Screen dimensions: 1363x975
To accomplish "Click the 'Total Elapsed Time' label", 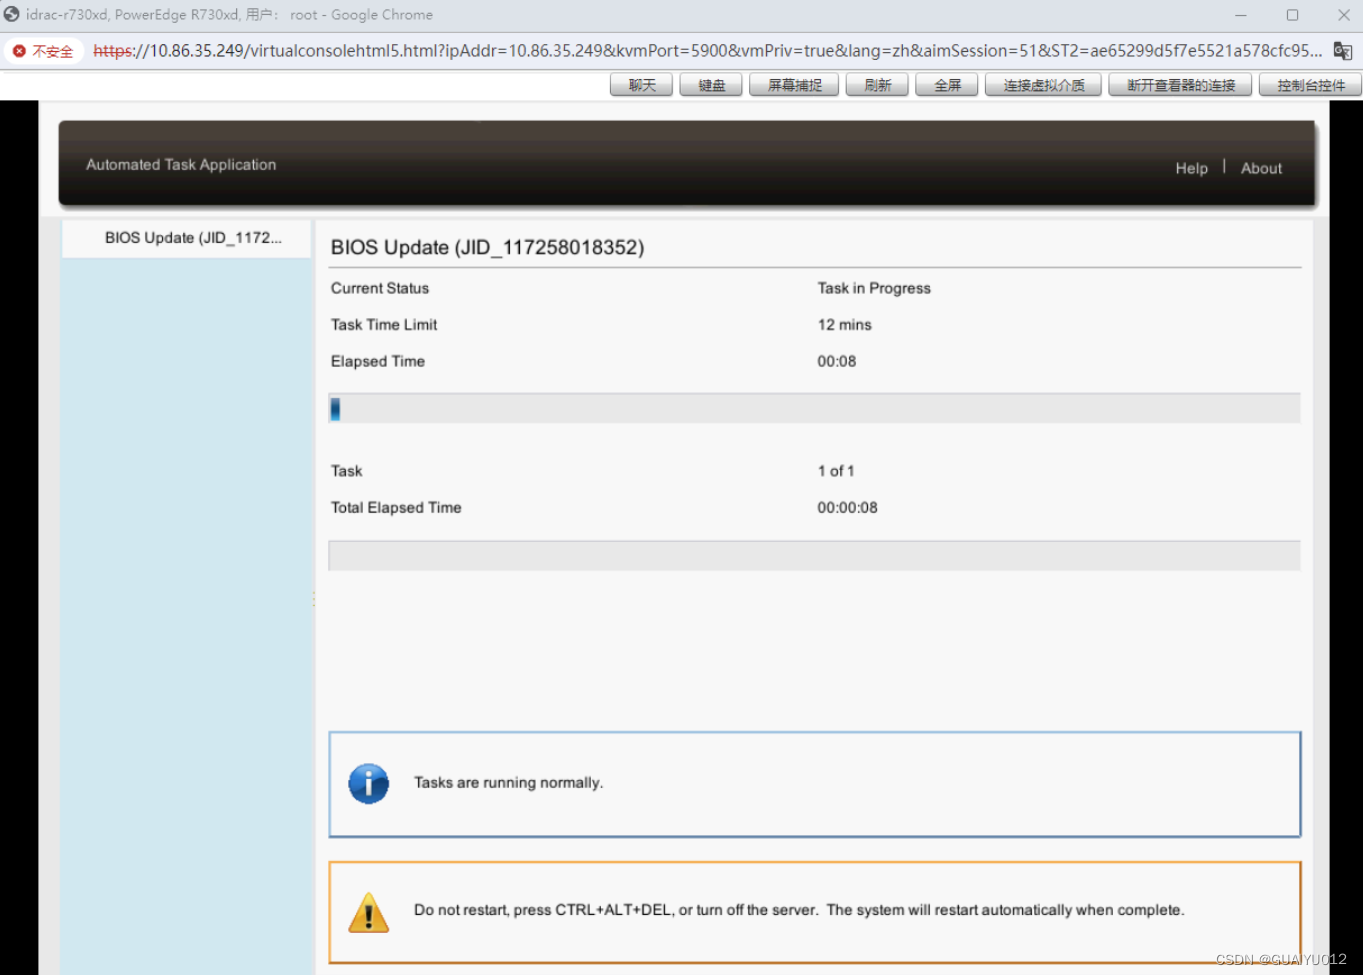I will click(396, 508).
